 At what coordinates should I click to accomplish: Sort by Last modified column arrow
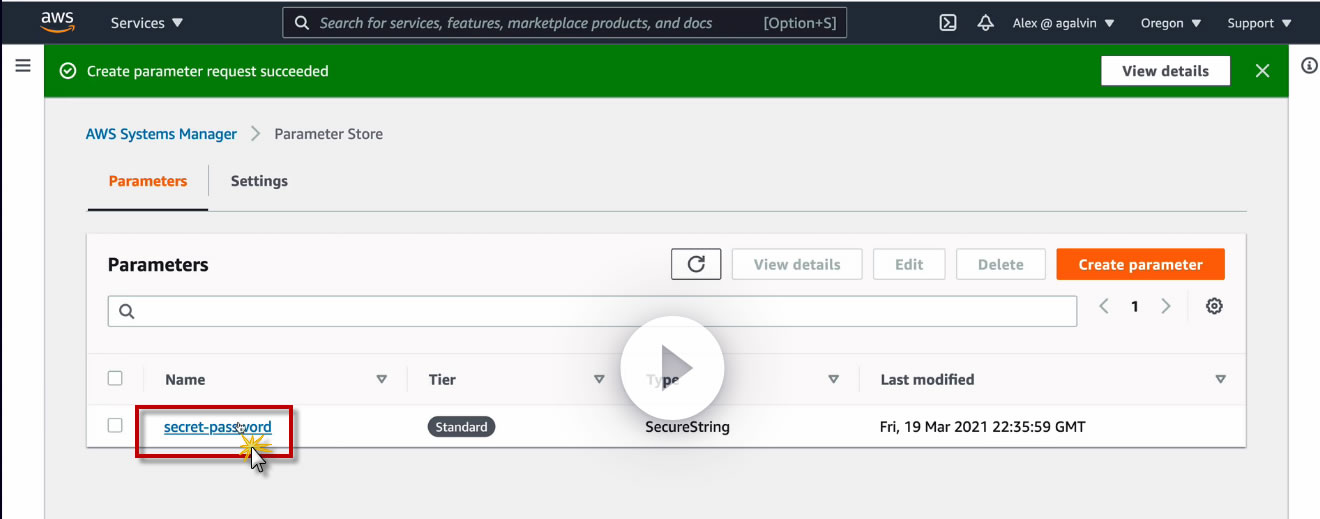[x=1220, y=379]
